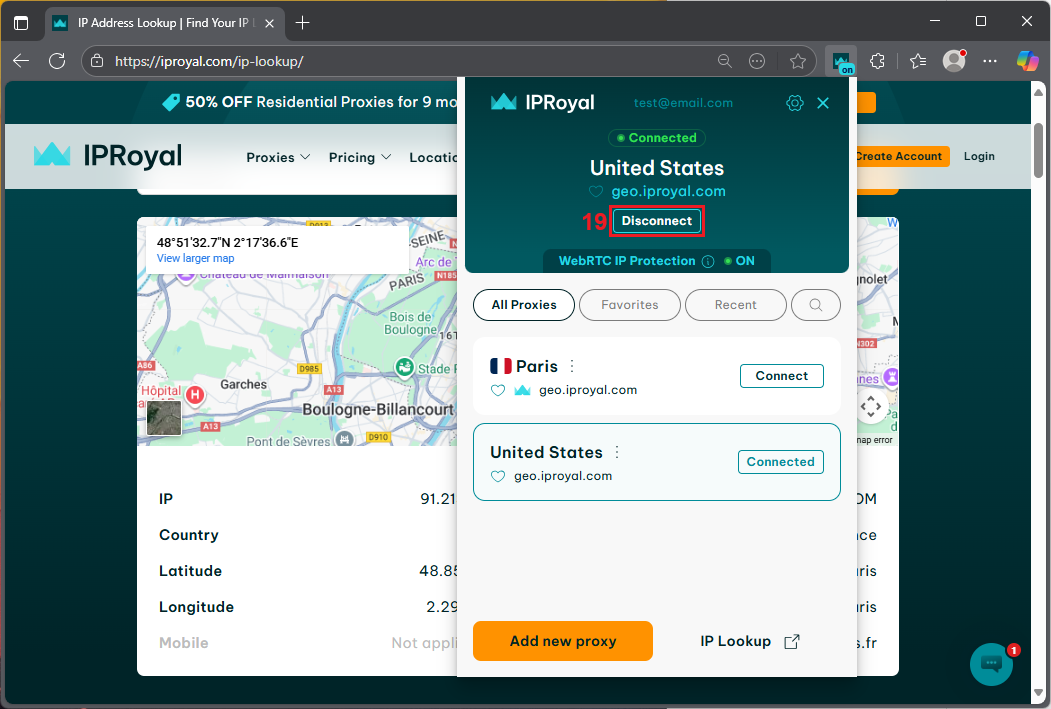Image resolution: width=1051 pixels, height=709 pixels.
Task: Click map camera controls icon
Action: click(871, 406)
